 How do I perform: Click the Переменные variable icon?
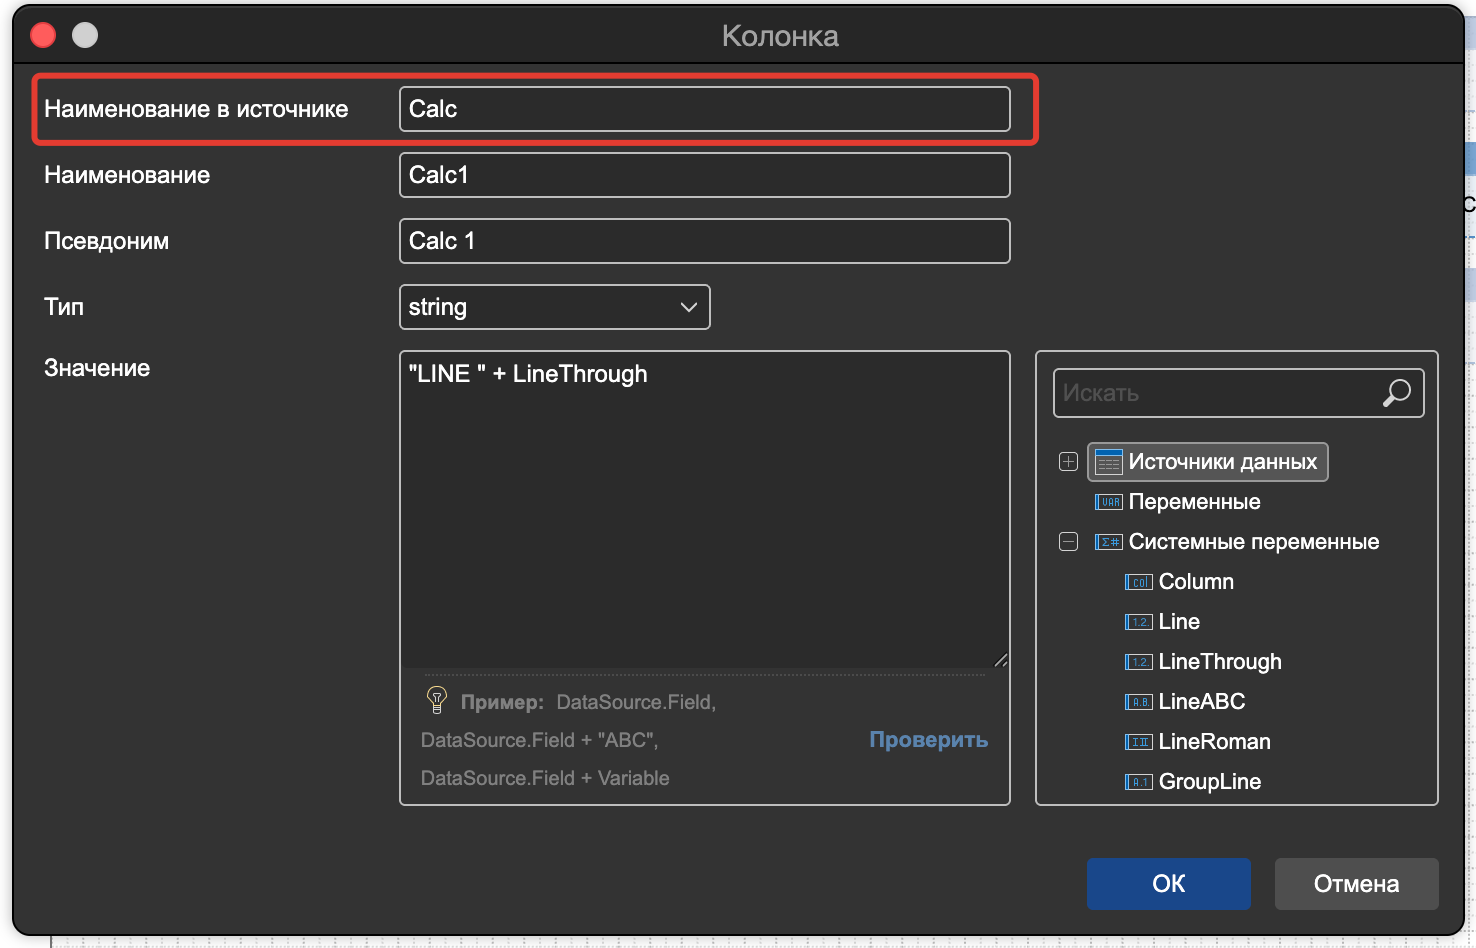[1109, 502]
